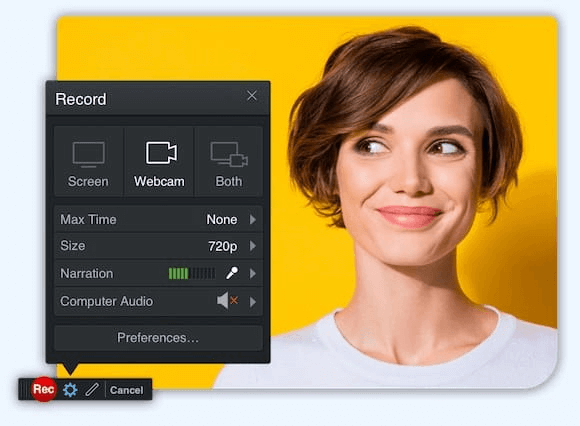The image size is (580, 426).
Task: Close the Record panel with X
Action: (x=252, y=96)
